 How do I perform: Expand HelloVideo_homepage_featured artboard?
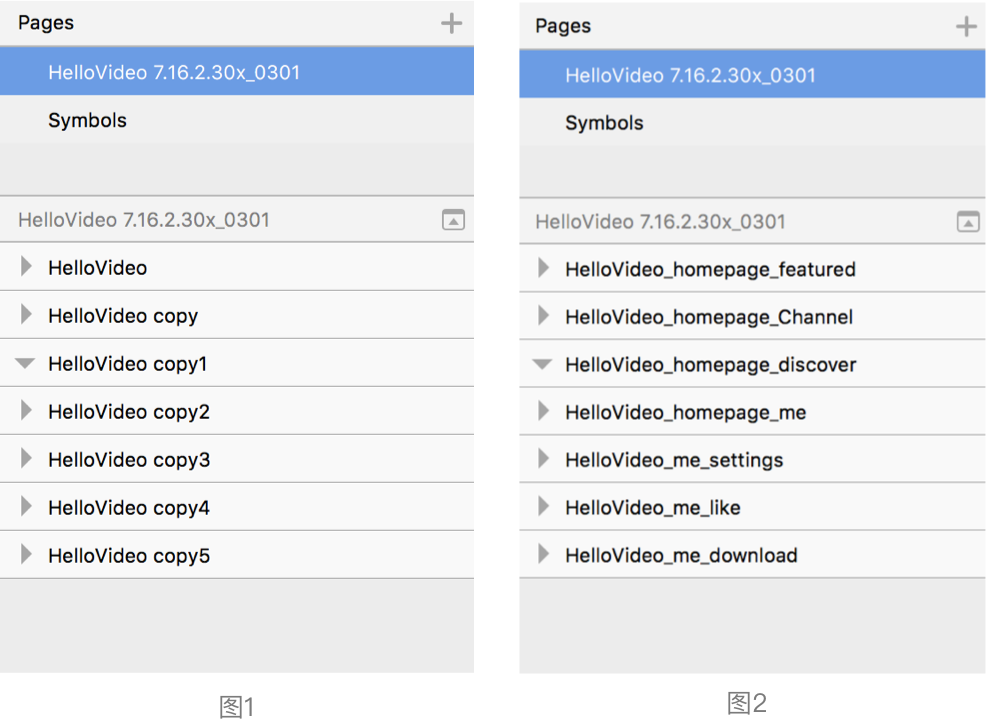[x=543, y=269]
